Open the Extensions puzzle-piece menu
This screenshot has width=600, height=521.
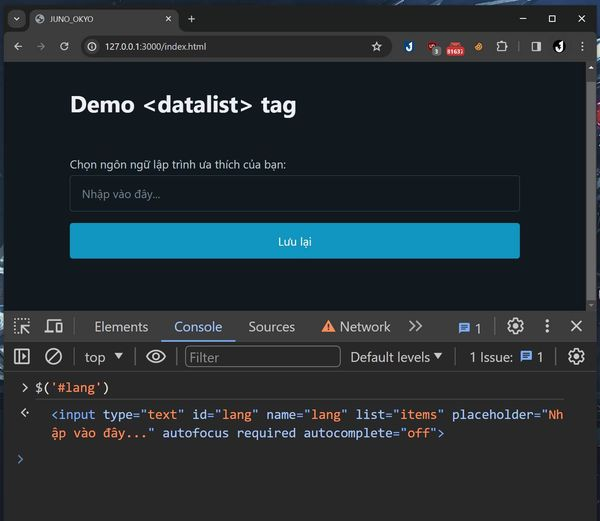[x=502, y=47]
